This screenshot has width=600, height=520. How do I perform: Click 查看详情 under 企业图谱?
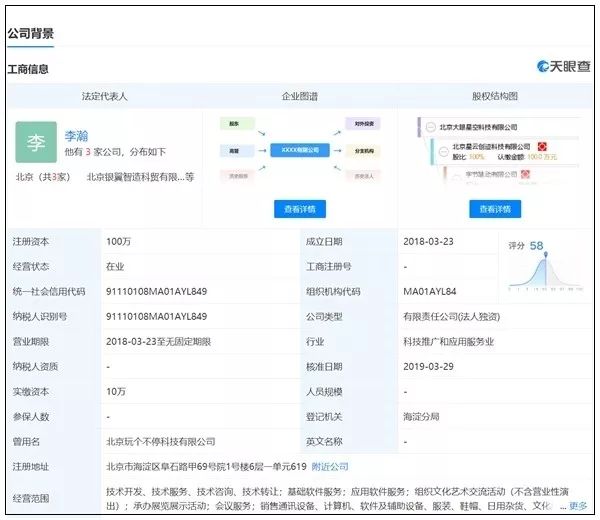299,209
